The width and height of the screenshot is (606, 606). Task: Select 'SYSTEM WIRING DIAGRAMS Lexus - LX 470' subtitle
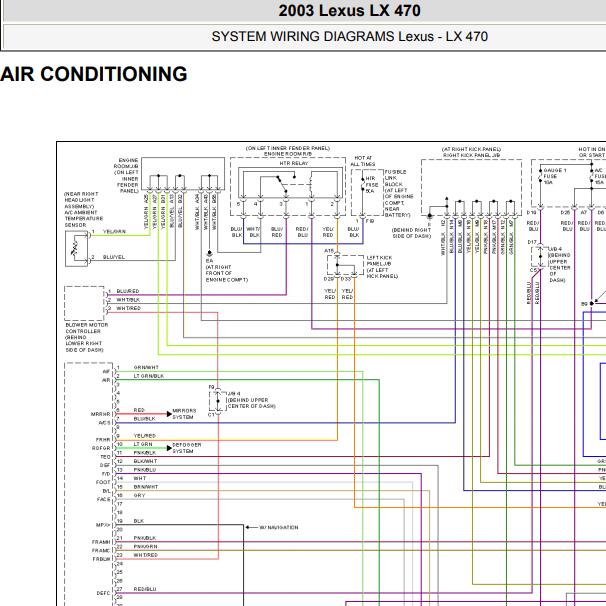point(349,36)
